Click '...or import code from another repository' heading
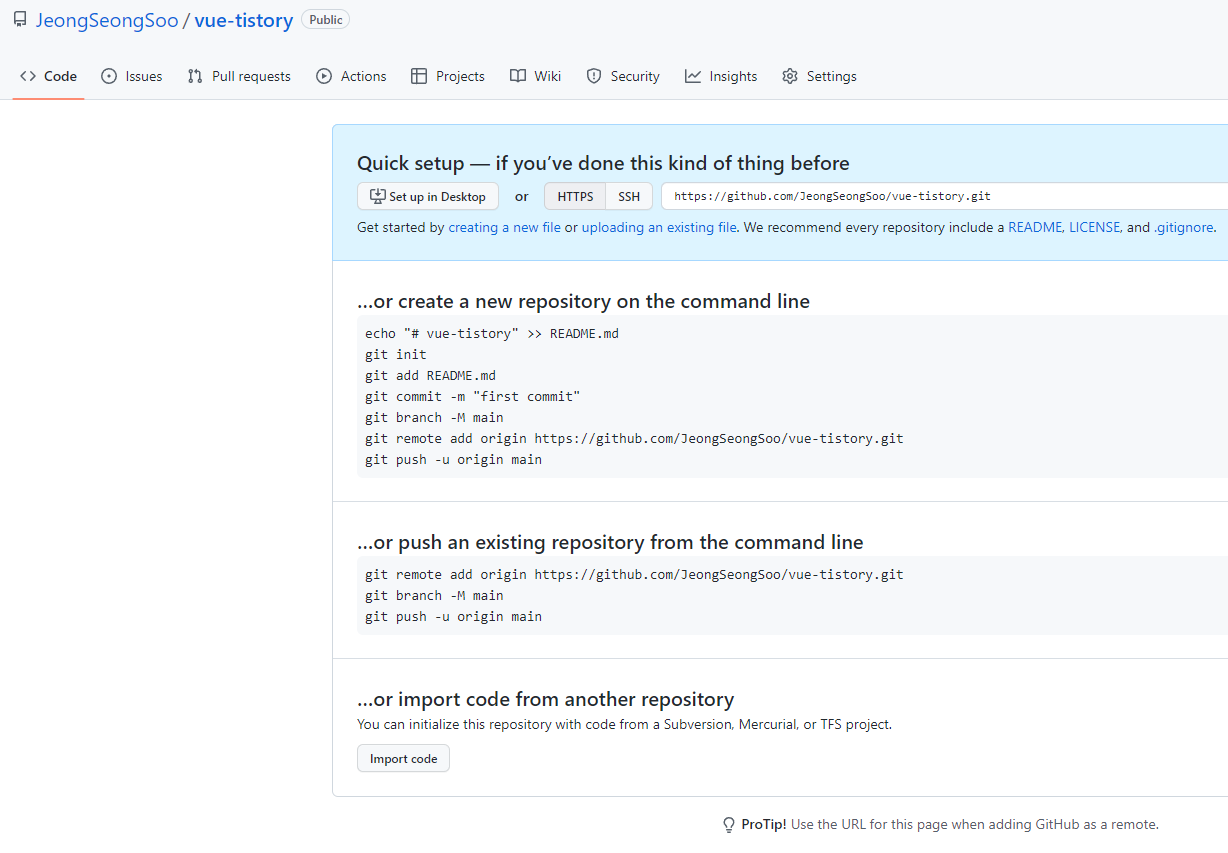Screen dimensions: 1228x853 click(546, 699)
